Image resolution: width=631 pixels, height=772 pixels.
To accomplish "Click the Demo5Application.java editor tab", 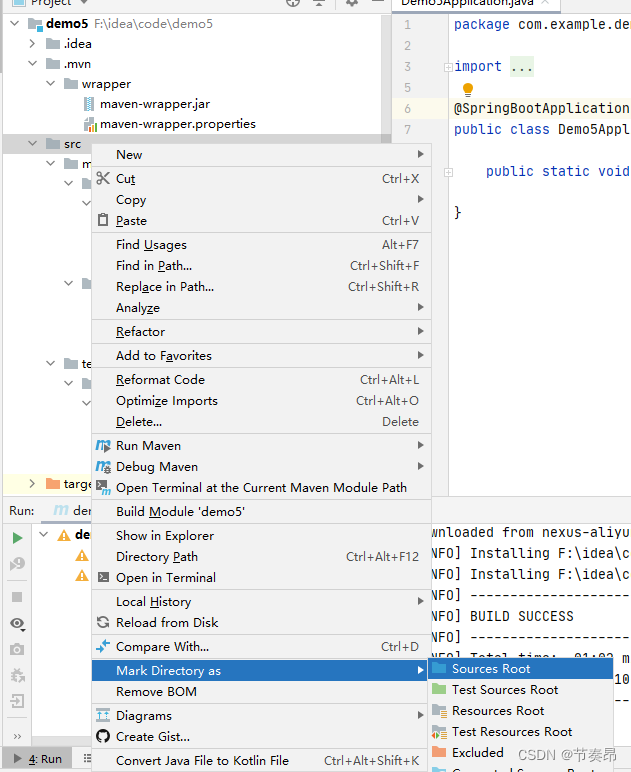I will pyautogui.click(x=475, y=4).
